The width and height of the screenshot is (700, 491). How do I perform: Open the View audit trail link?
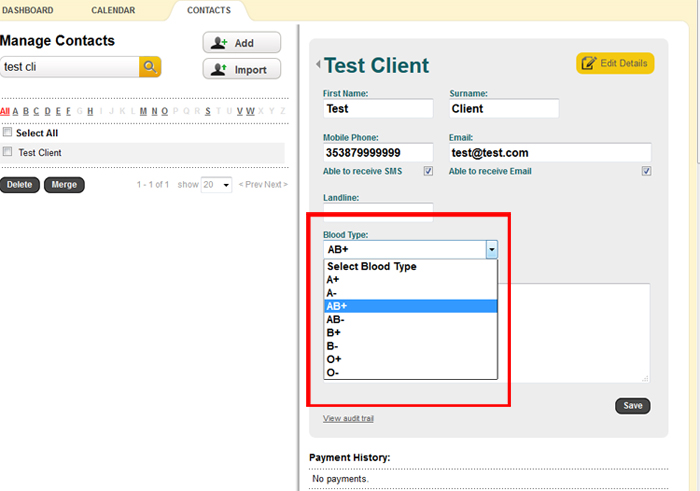point(348,418)
